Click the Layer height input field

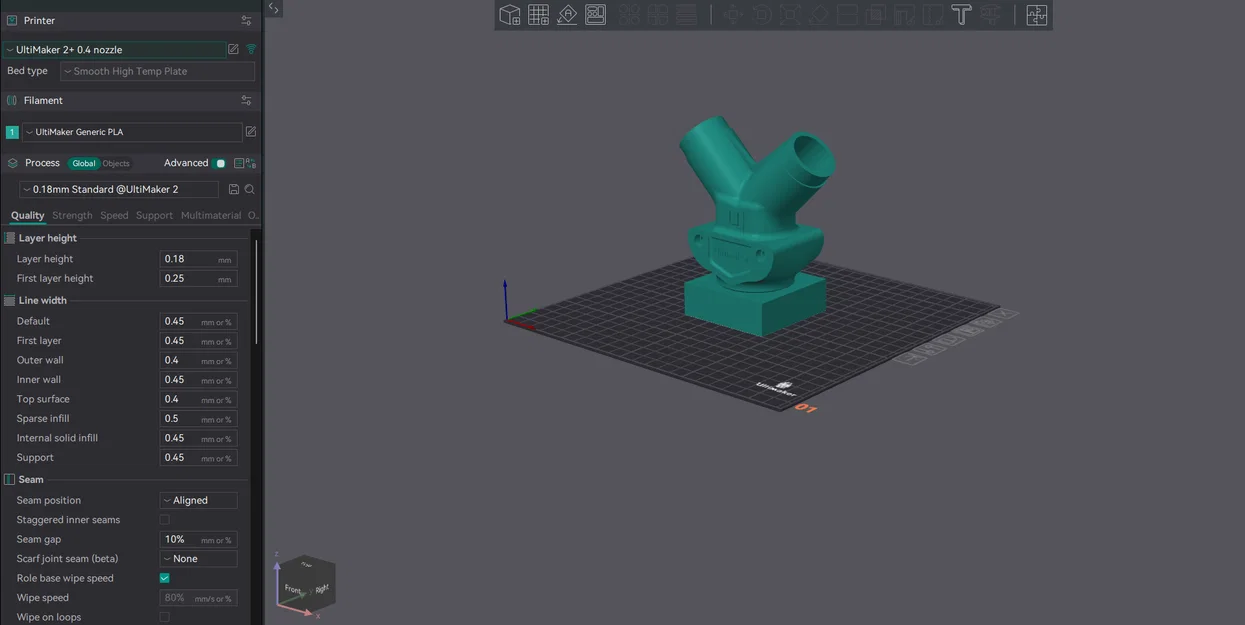coord(197,258)
